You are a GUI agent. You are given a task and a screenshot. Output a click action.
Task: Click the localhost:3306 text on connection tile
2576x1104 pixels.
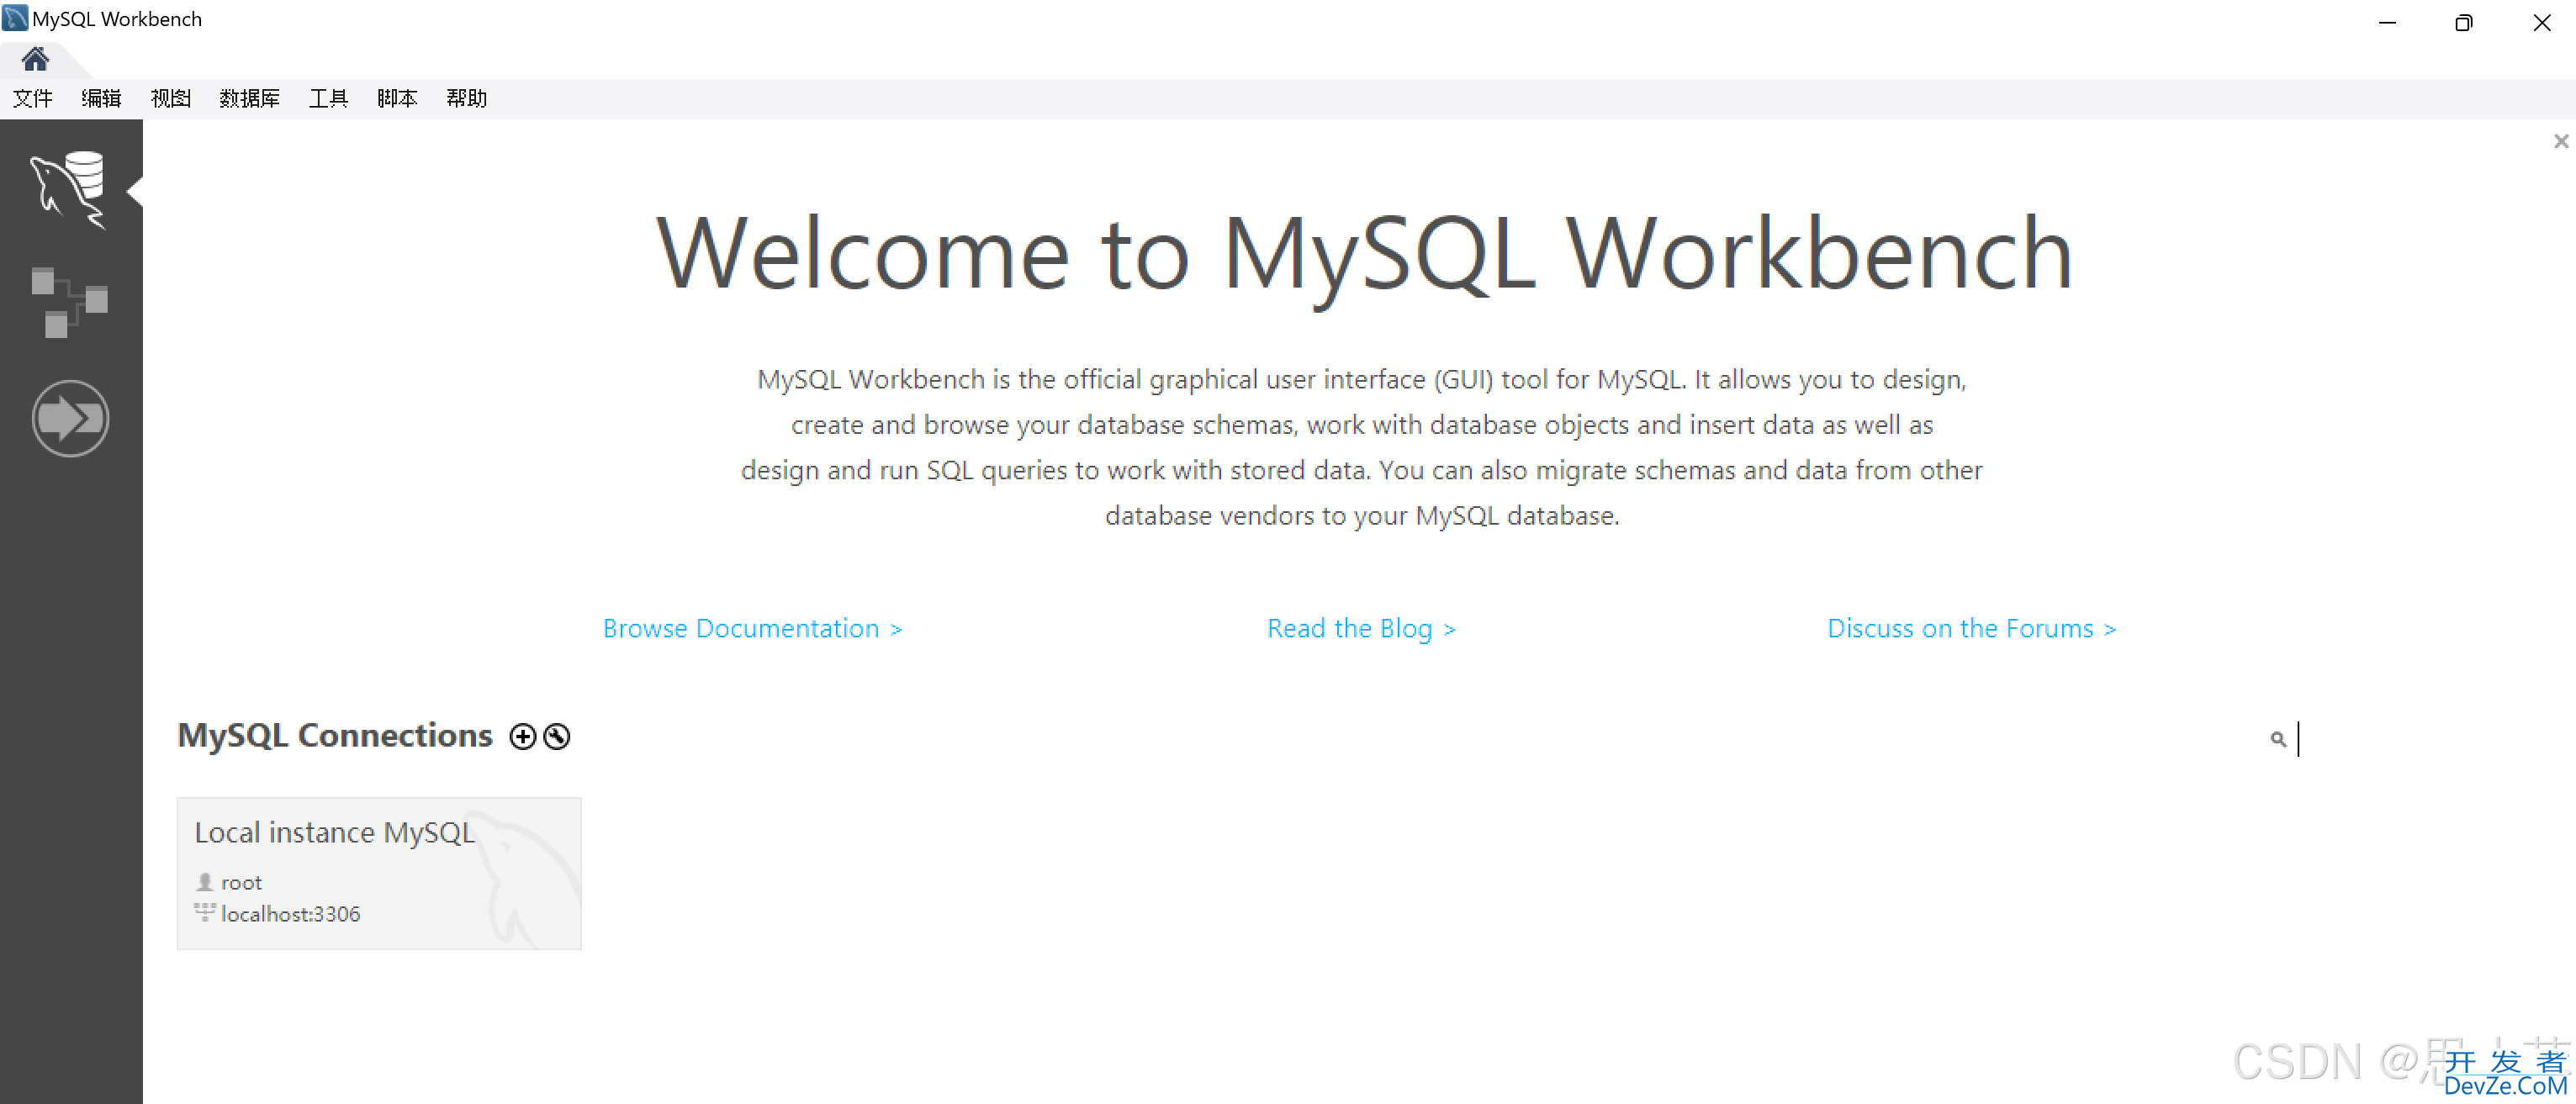(x=290, y=914)
